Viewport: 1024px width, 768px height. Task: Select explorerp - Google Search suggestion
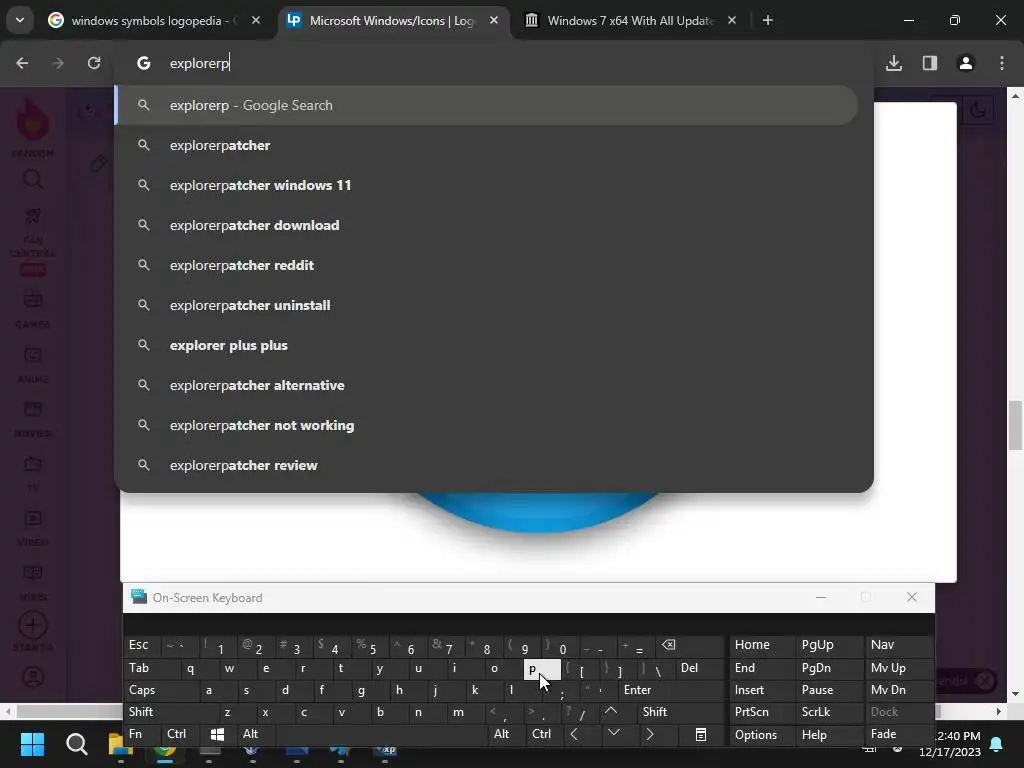(x=486, y=105)
